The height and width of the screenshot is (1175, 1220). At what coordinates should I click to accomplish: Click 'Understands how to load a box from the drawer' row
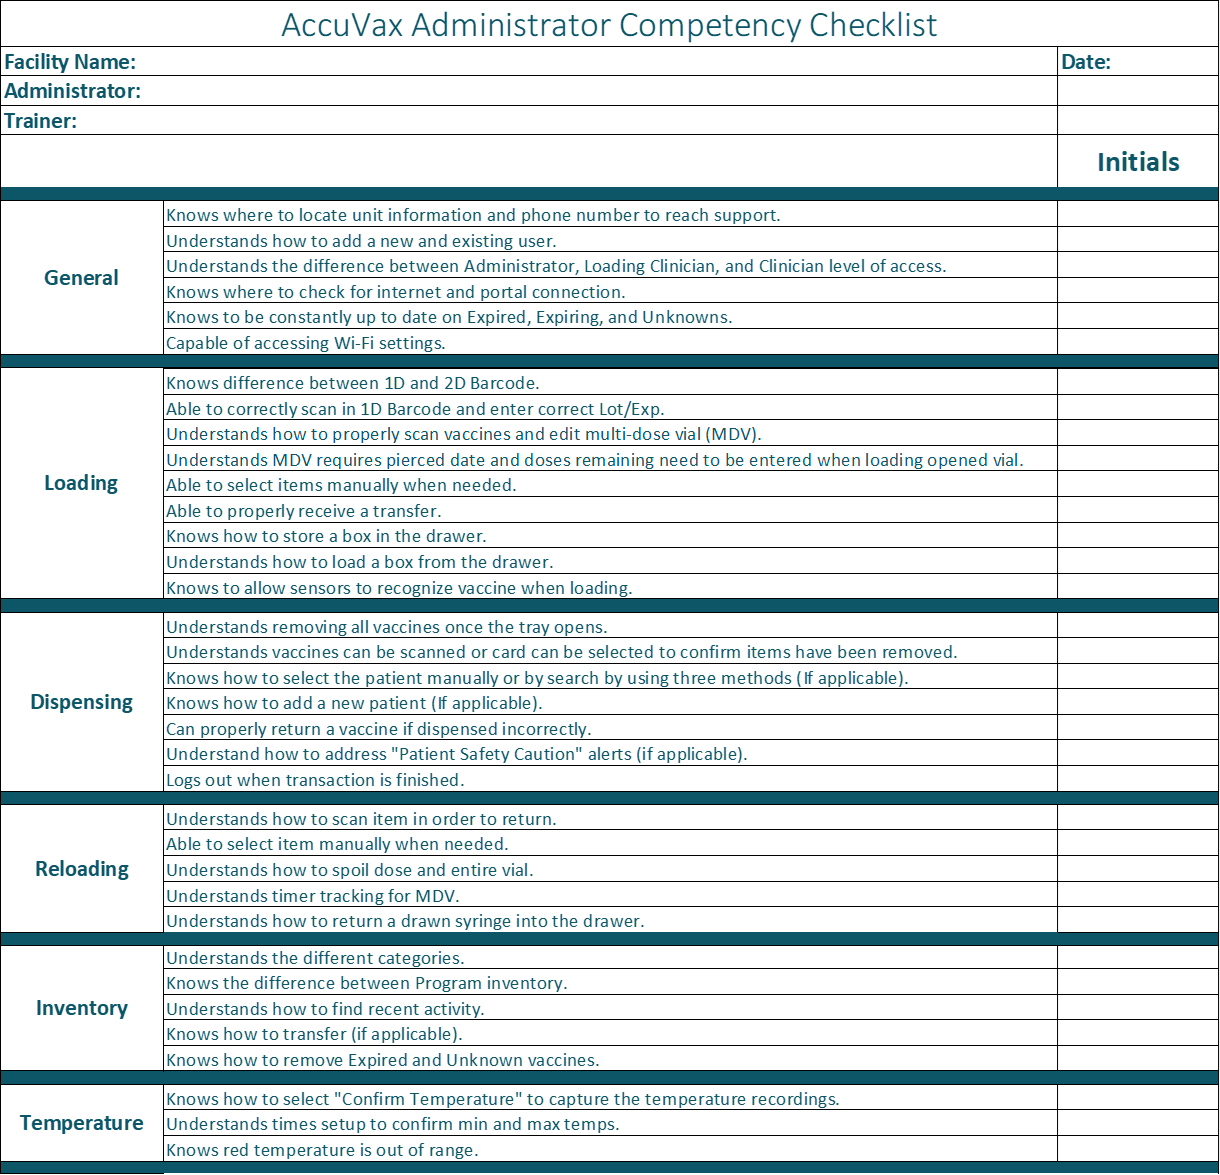point(610,561)
